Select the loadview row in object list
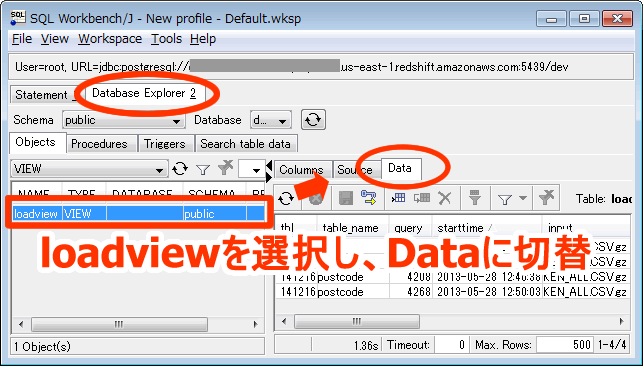 (138, 214)
